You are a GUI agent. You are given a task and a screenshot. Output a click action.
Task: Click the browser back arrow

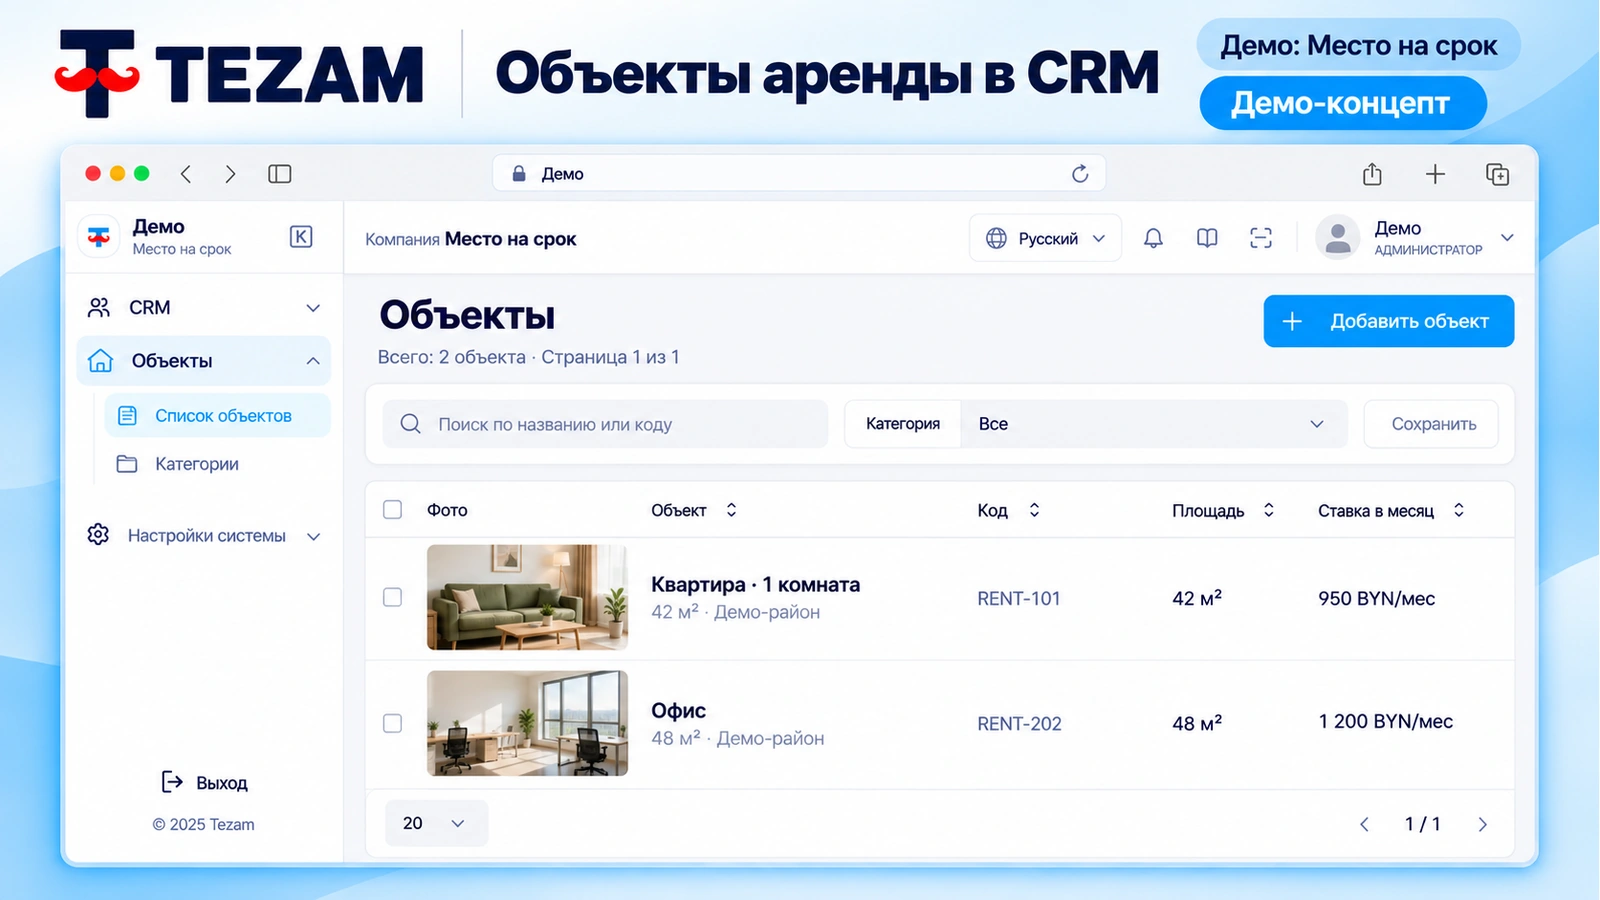click(186, 174)
